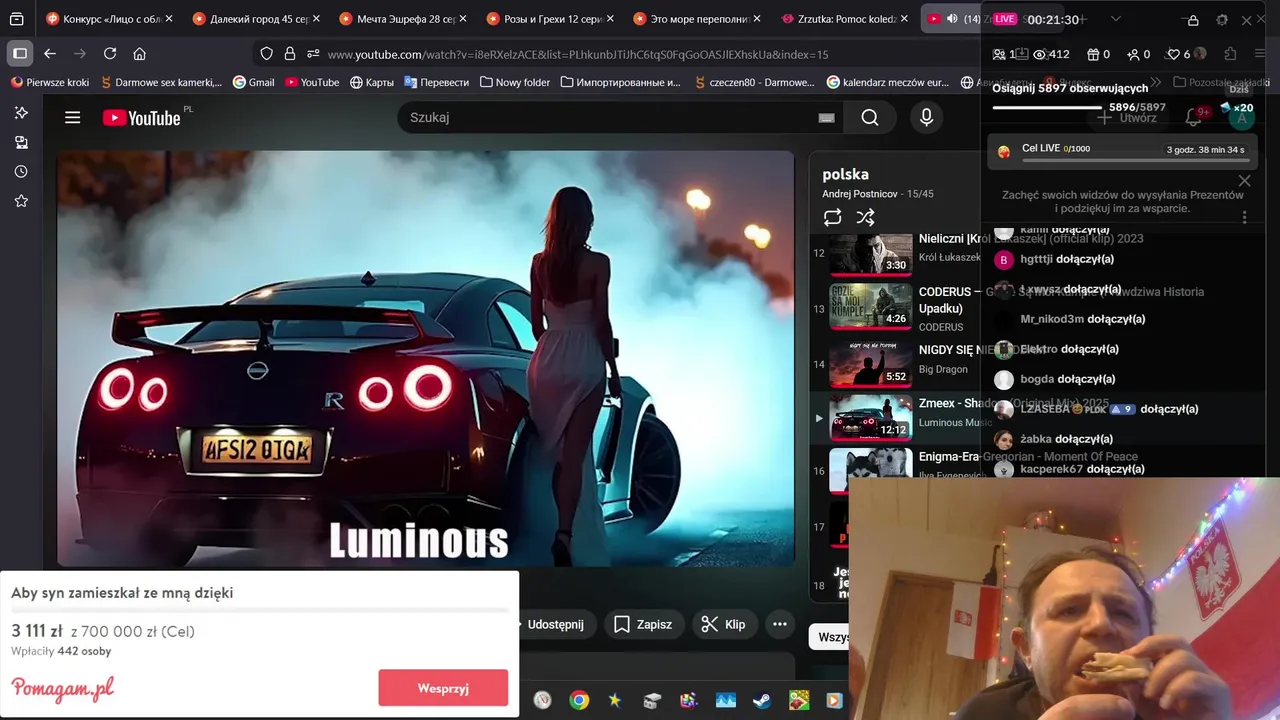
Task: Open the Pierwsze kroki bookmark
Action: click(49, 82)
